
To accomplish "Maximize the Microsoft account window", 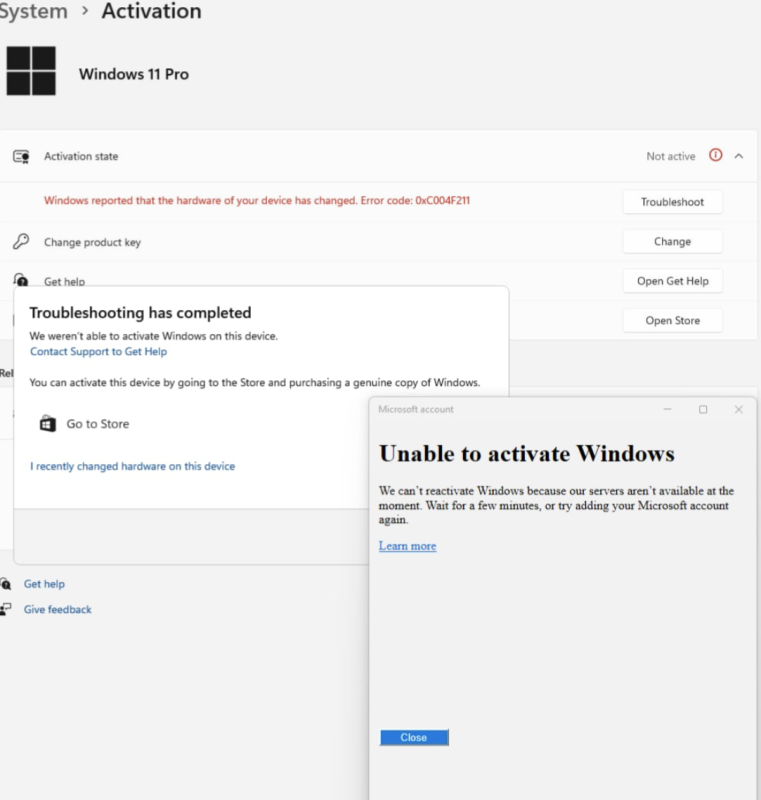I will tap(703, 409).
